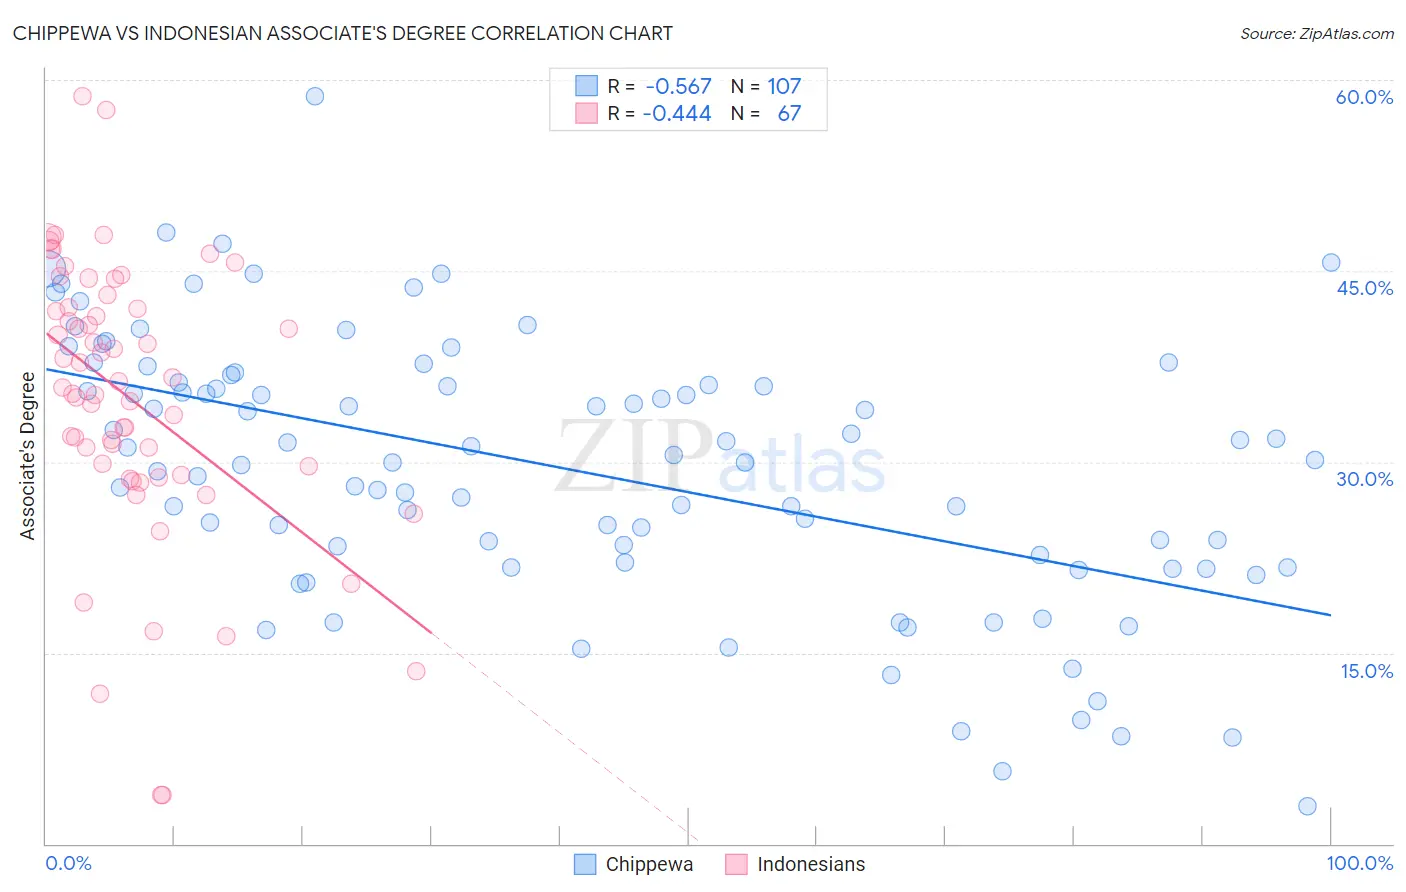Select the R = -0.444 correlation value

point(660,113)
